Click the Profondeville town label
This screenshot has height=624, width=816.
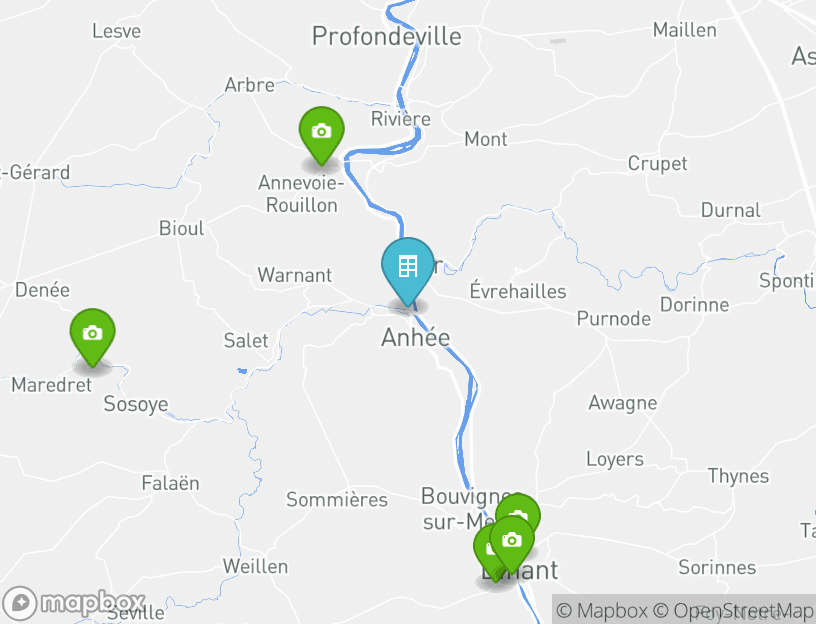coord(387,36)
